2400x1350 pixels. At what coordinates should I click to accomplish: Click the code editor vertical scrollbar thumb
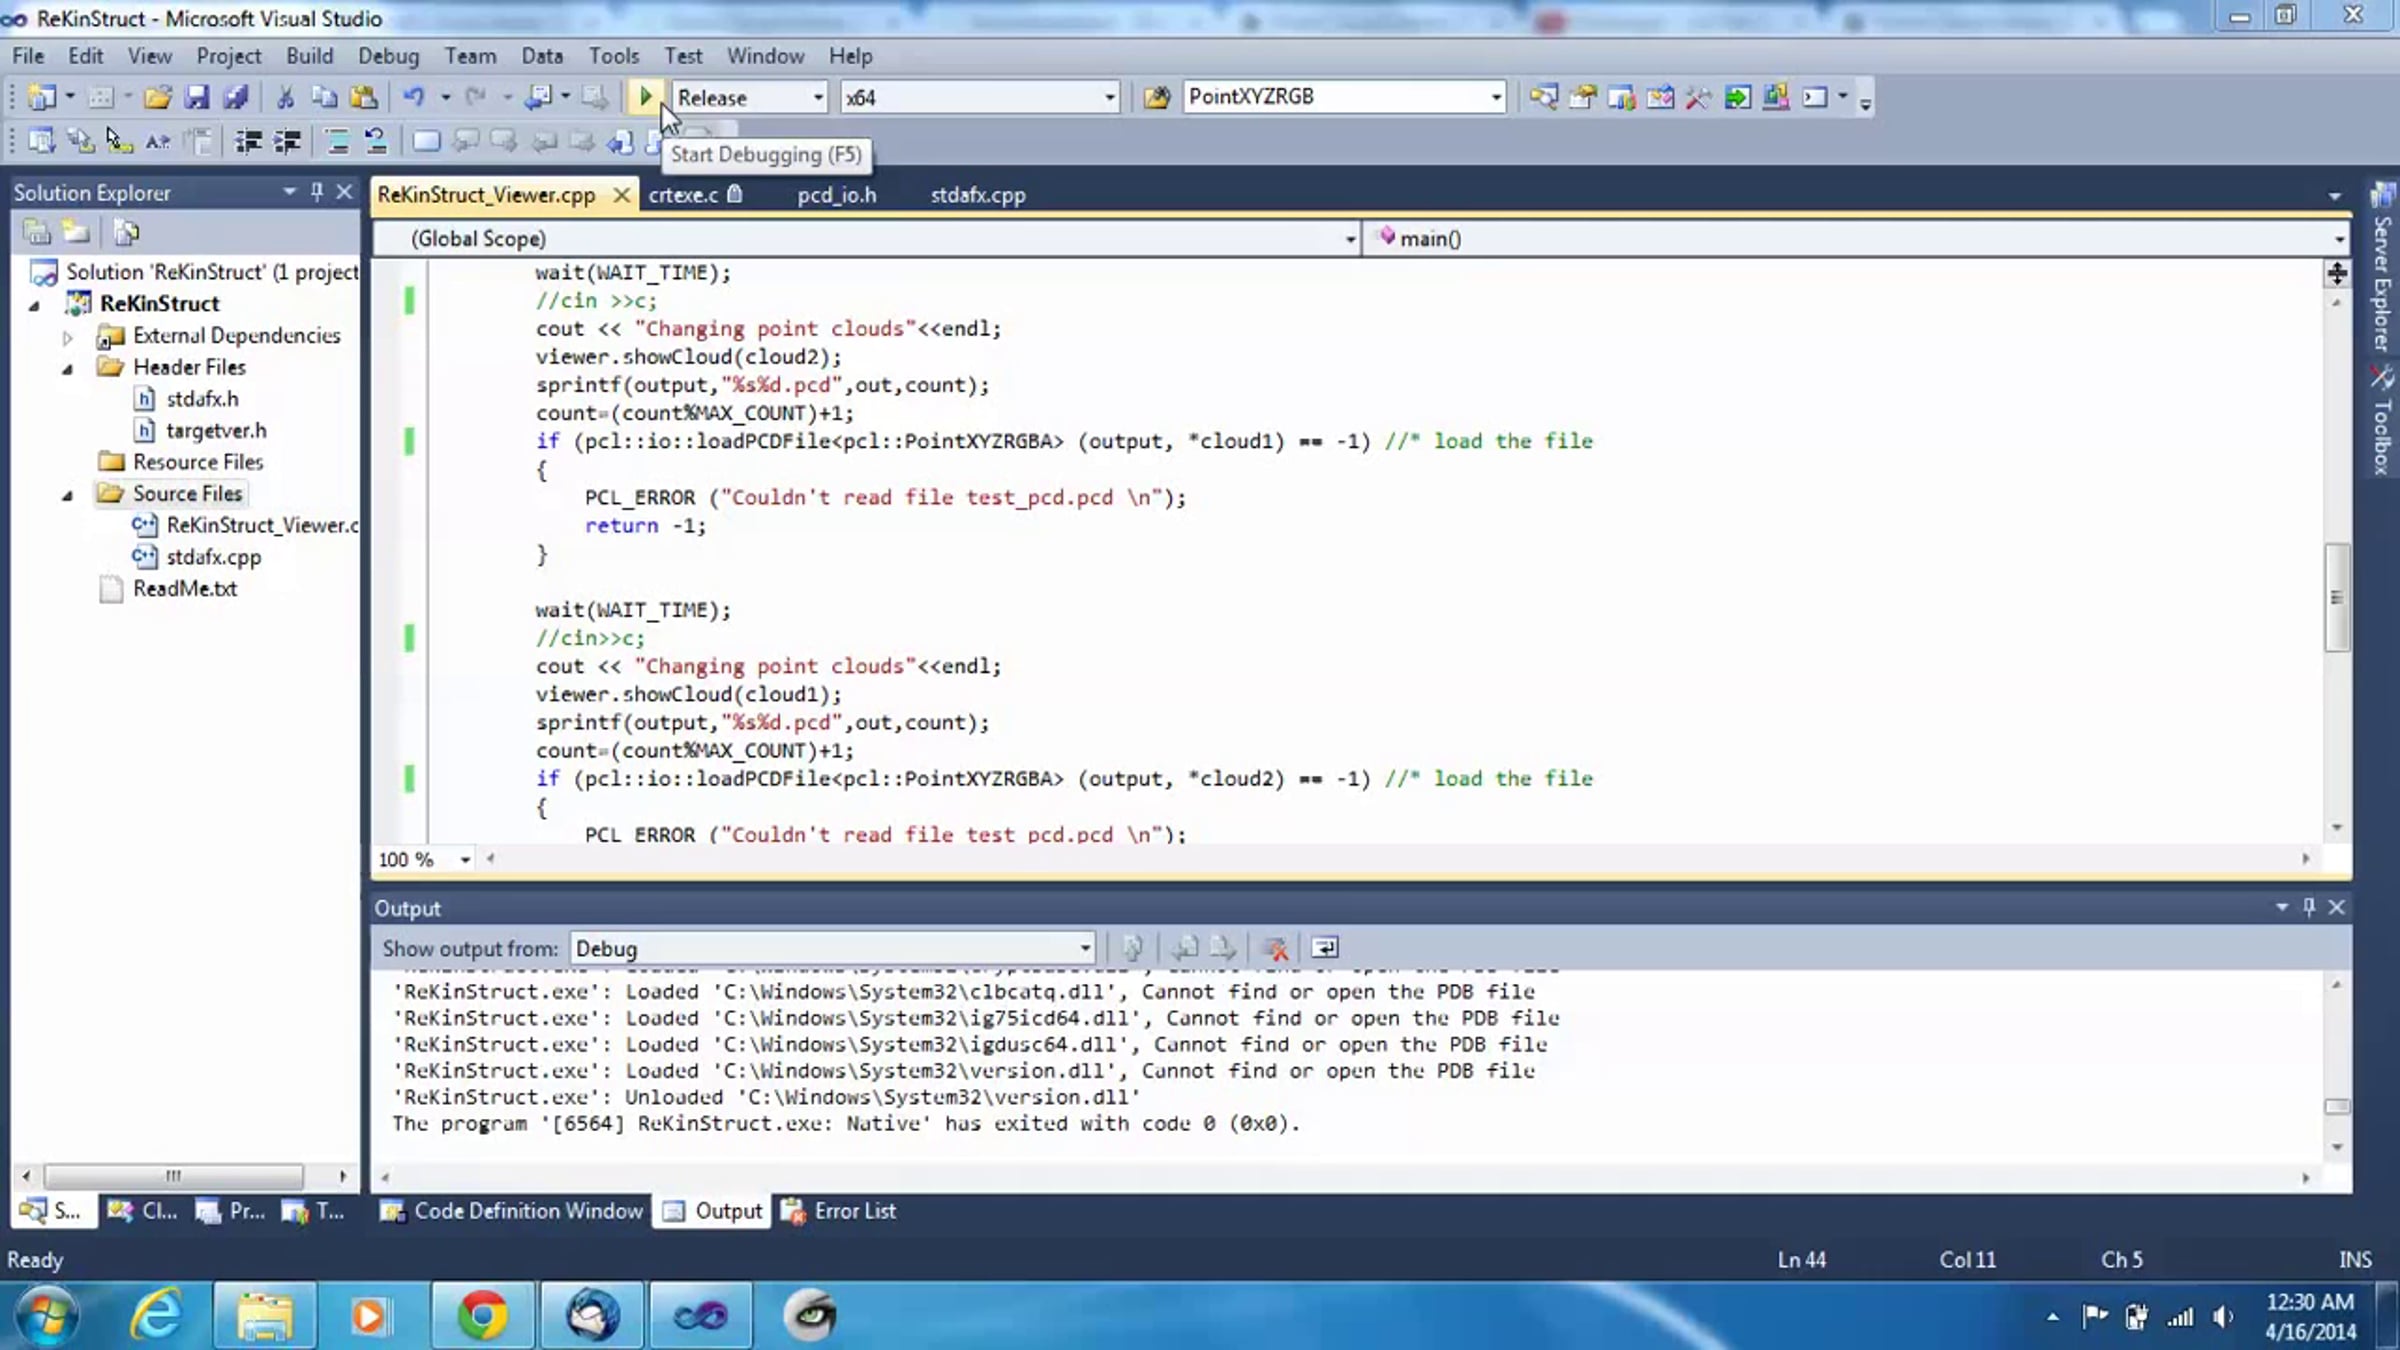2336,597
